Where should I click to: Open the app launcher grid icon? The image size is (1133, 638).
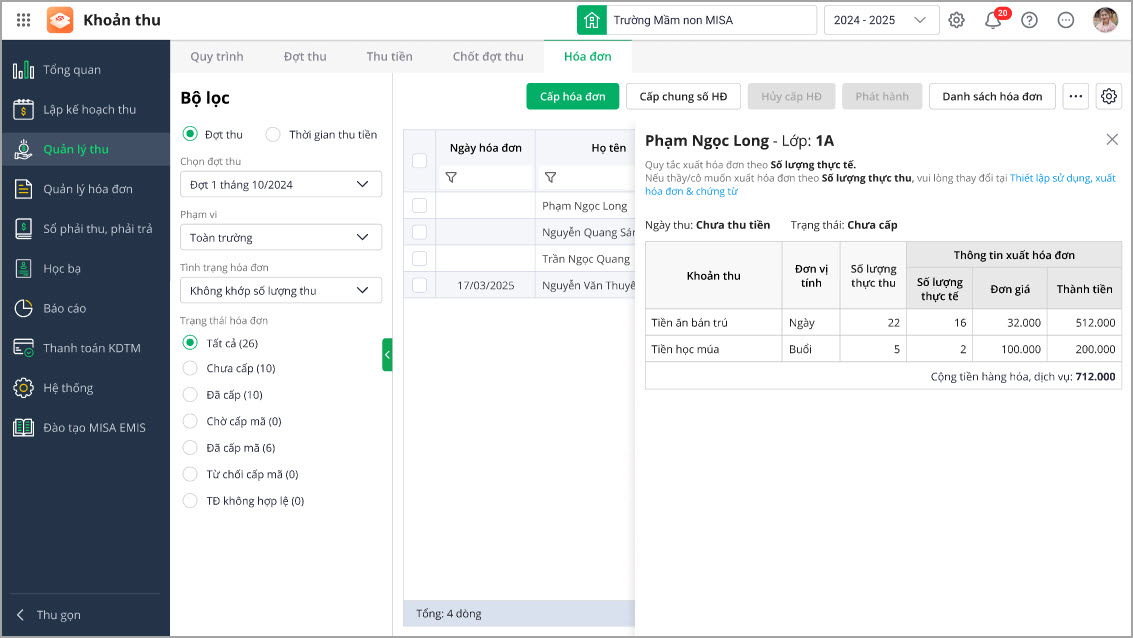coord(24,20)
